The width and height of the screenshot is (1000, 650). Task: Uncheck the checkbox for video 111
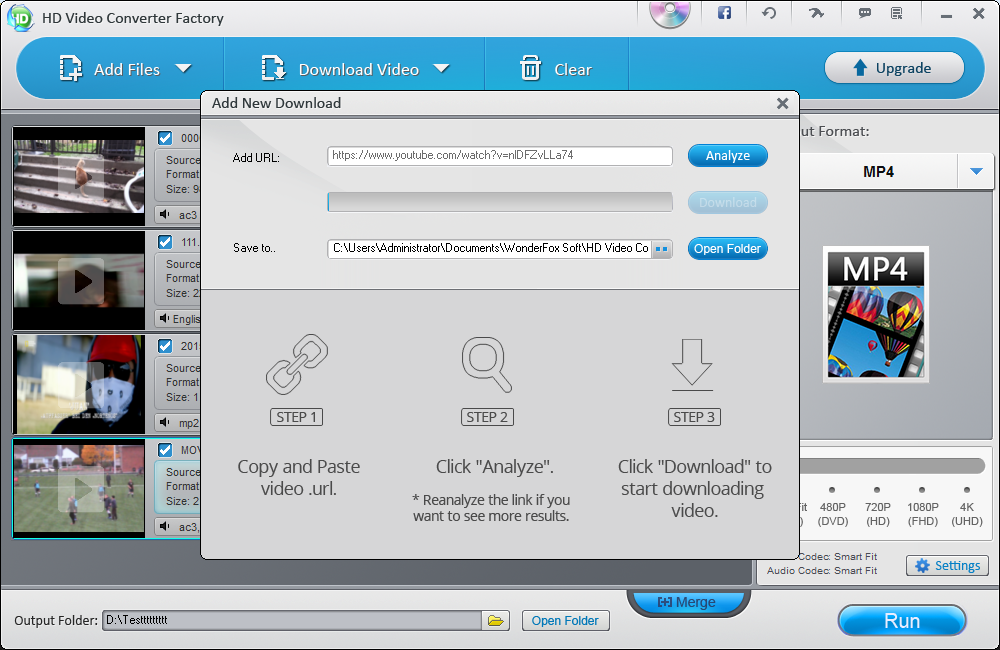point(165,242)
